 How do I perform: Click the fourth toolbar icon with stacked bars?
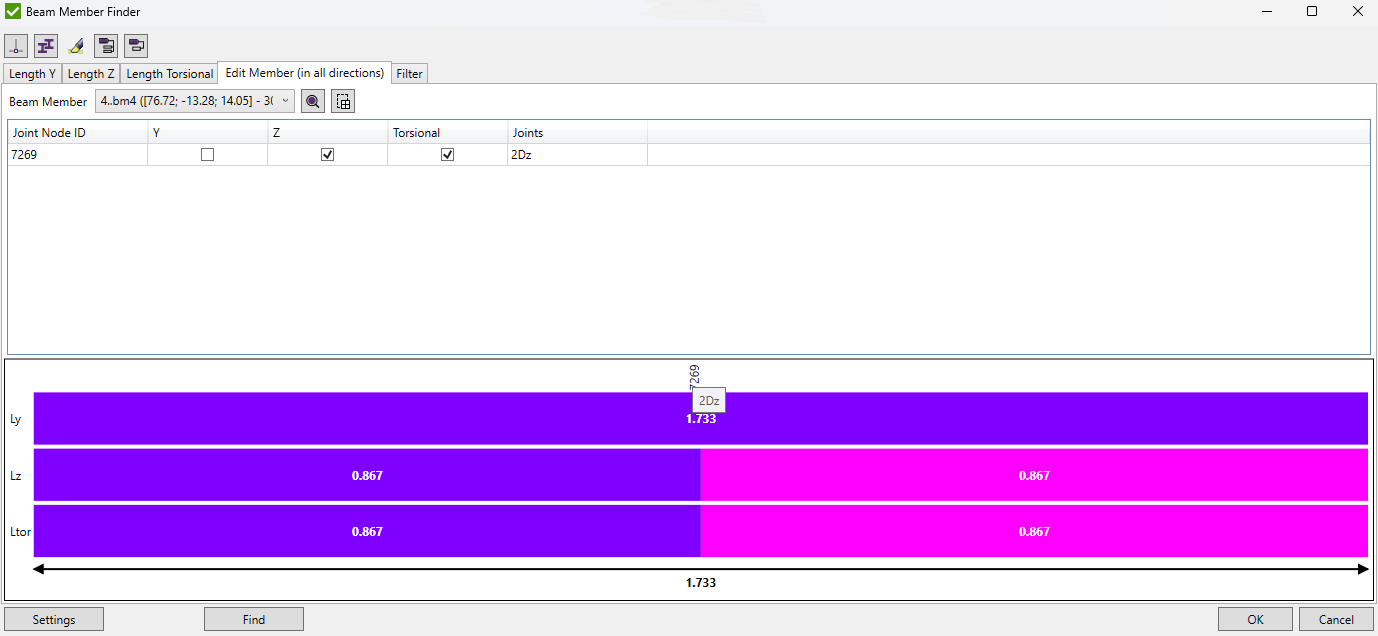pos(106,46)
